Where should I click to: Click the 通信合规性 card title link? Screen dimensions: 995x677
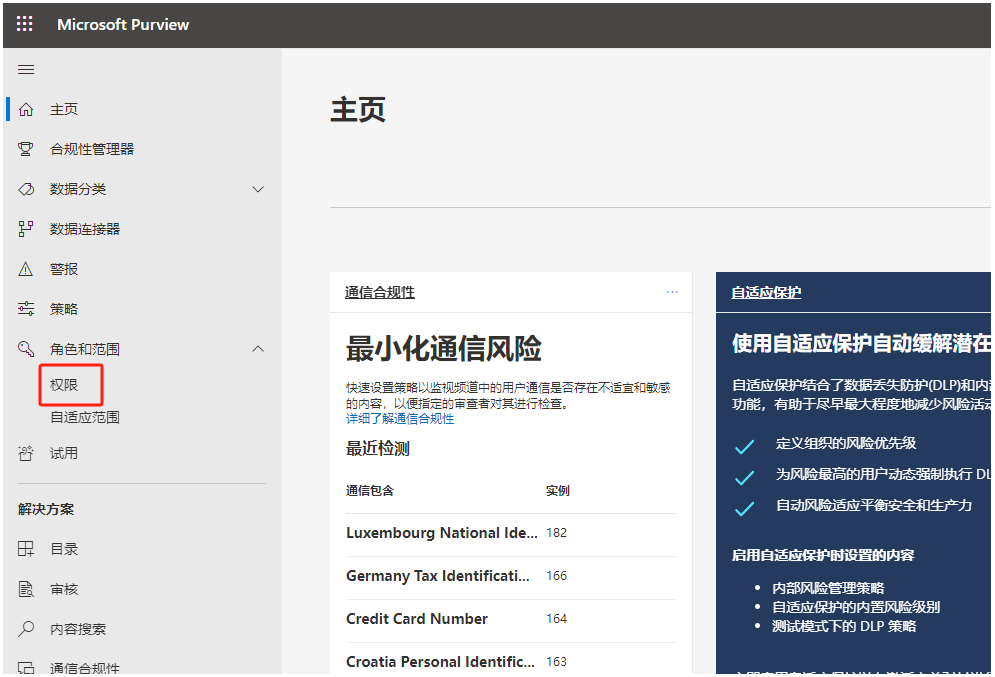tap(379, 292)
